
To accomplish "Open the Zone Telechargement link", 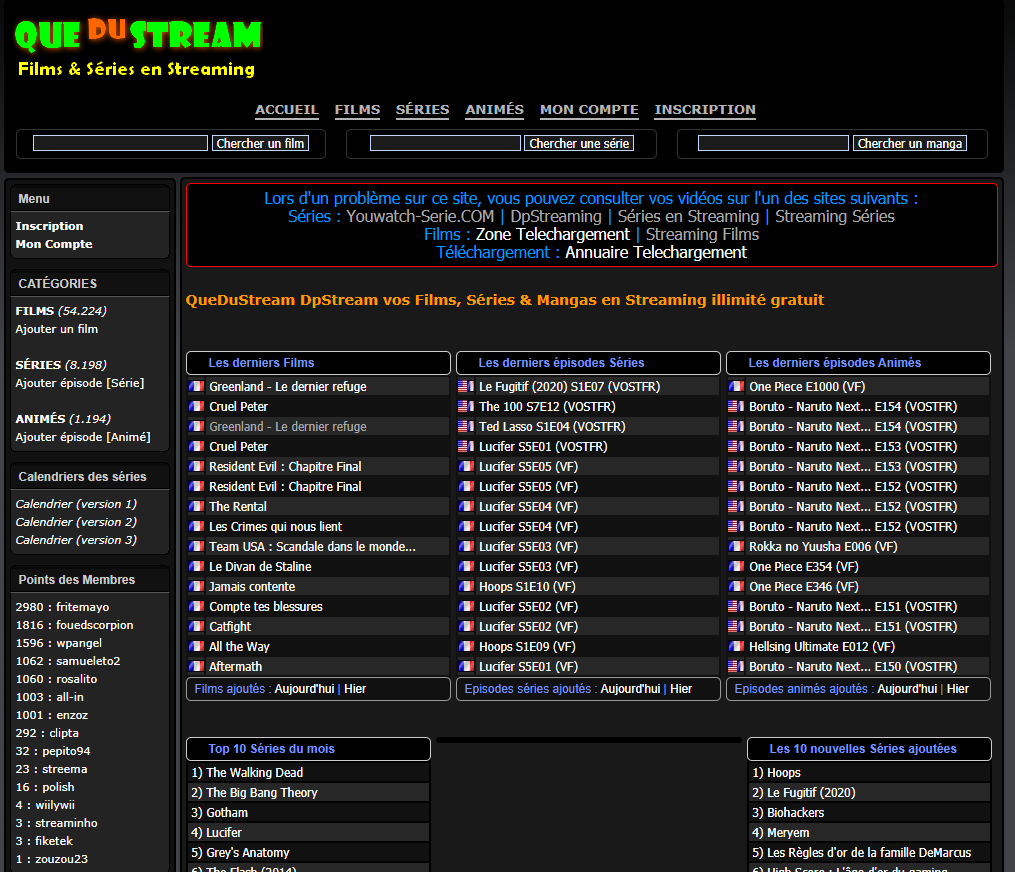I will (x=552, y=234).
